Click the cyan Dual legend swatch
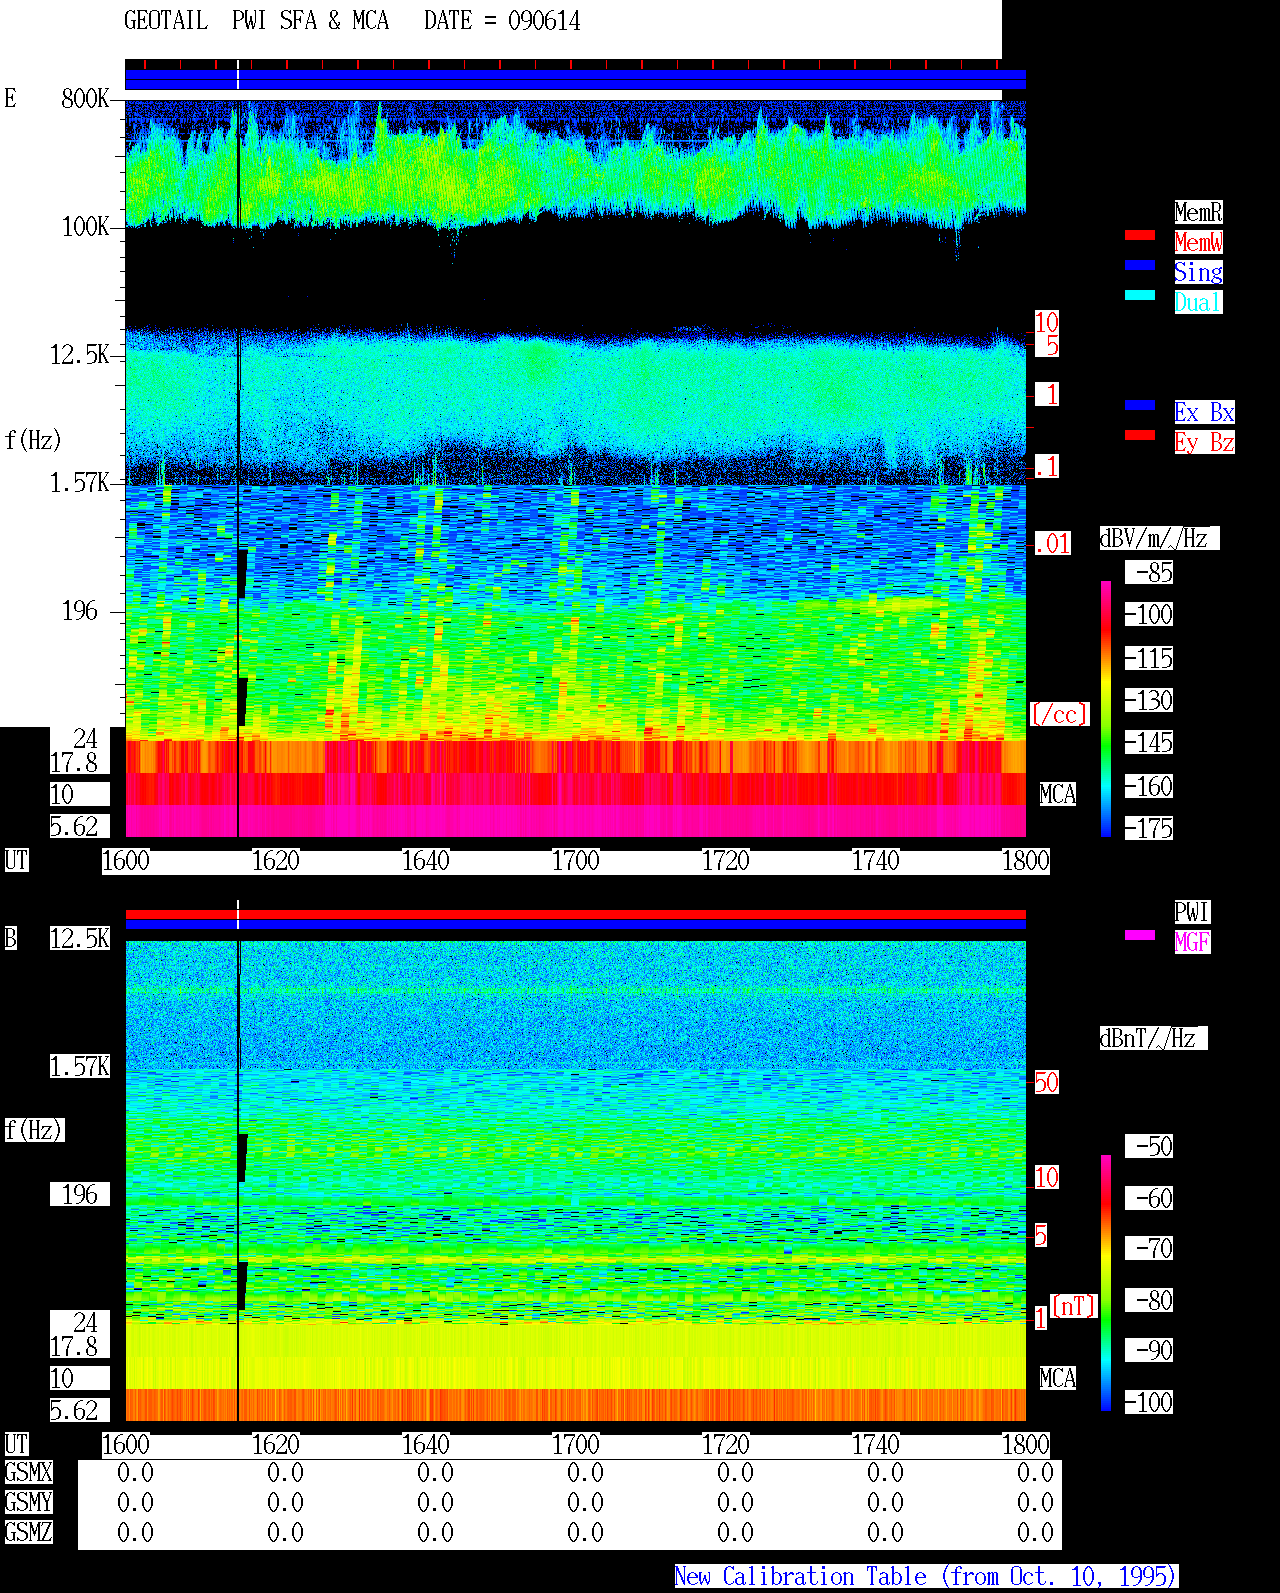 (x=1140, y=295)
